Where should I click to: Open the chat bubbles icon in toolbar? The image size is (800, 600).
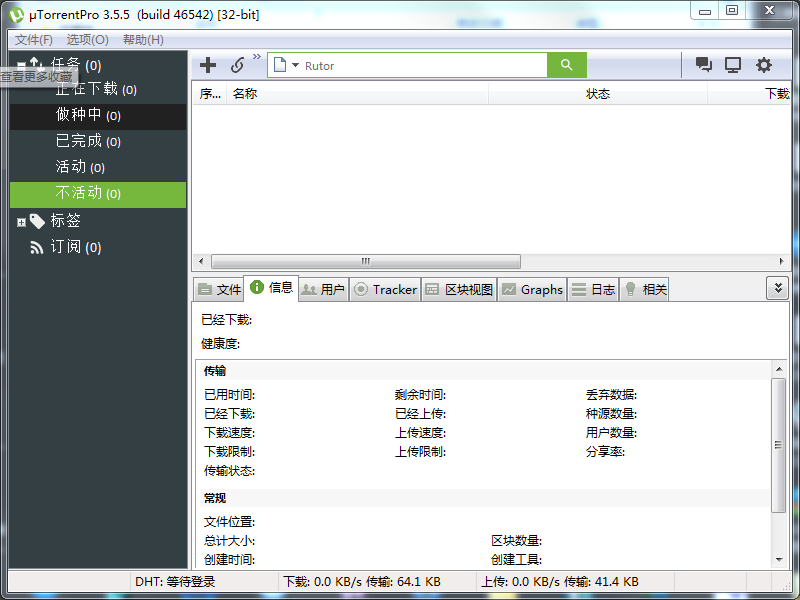(x=704, y=65)
